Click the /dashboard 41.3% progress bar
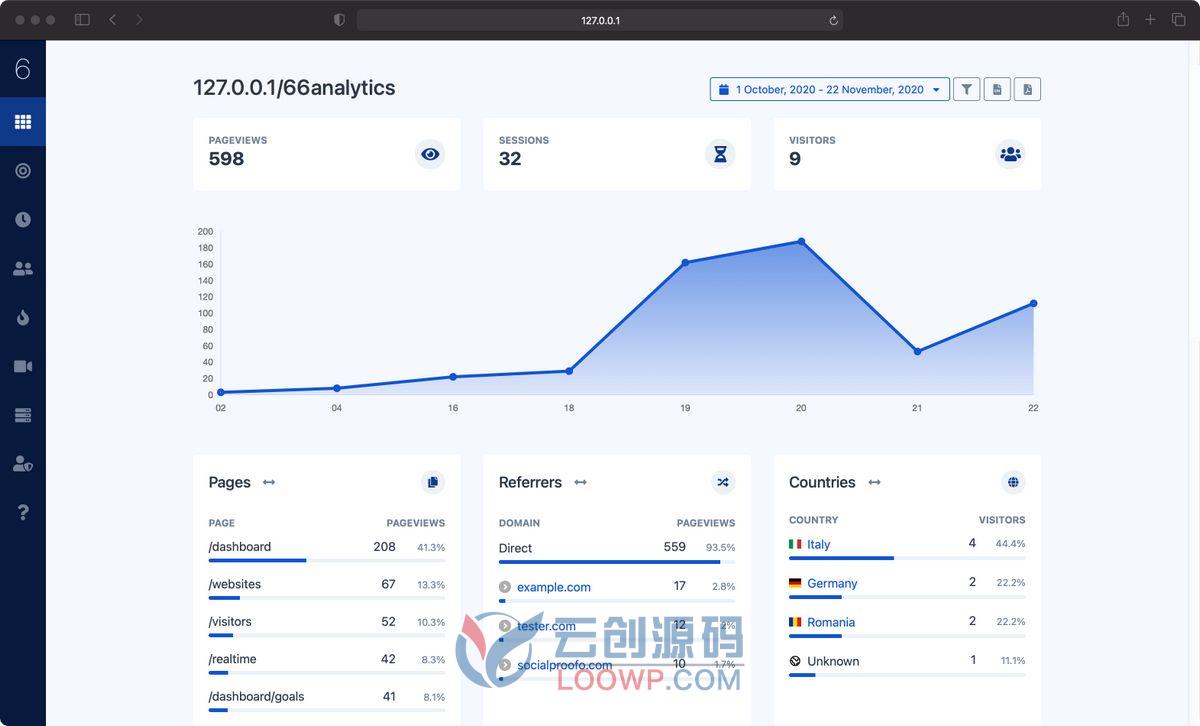1200x726 pixels. pos(327,561)
